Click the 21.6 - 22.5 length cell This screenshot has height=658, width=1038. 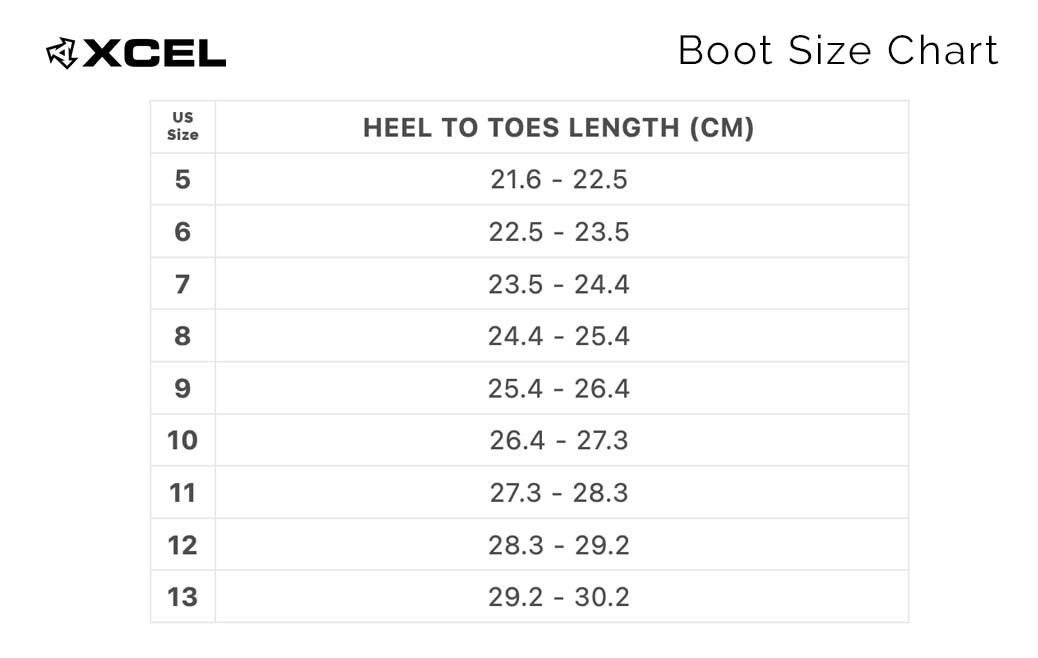(x=559, y=179)
